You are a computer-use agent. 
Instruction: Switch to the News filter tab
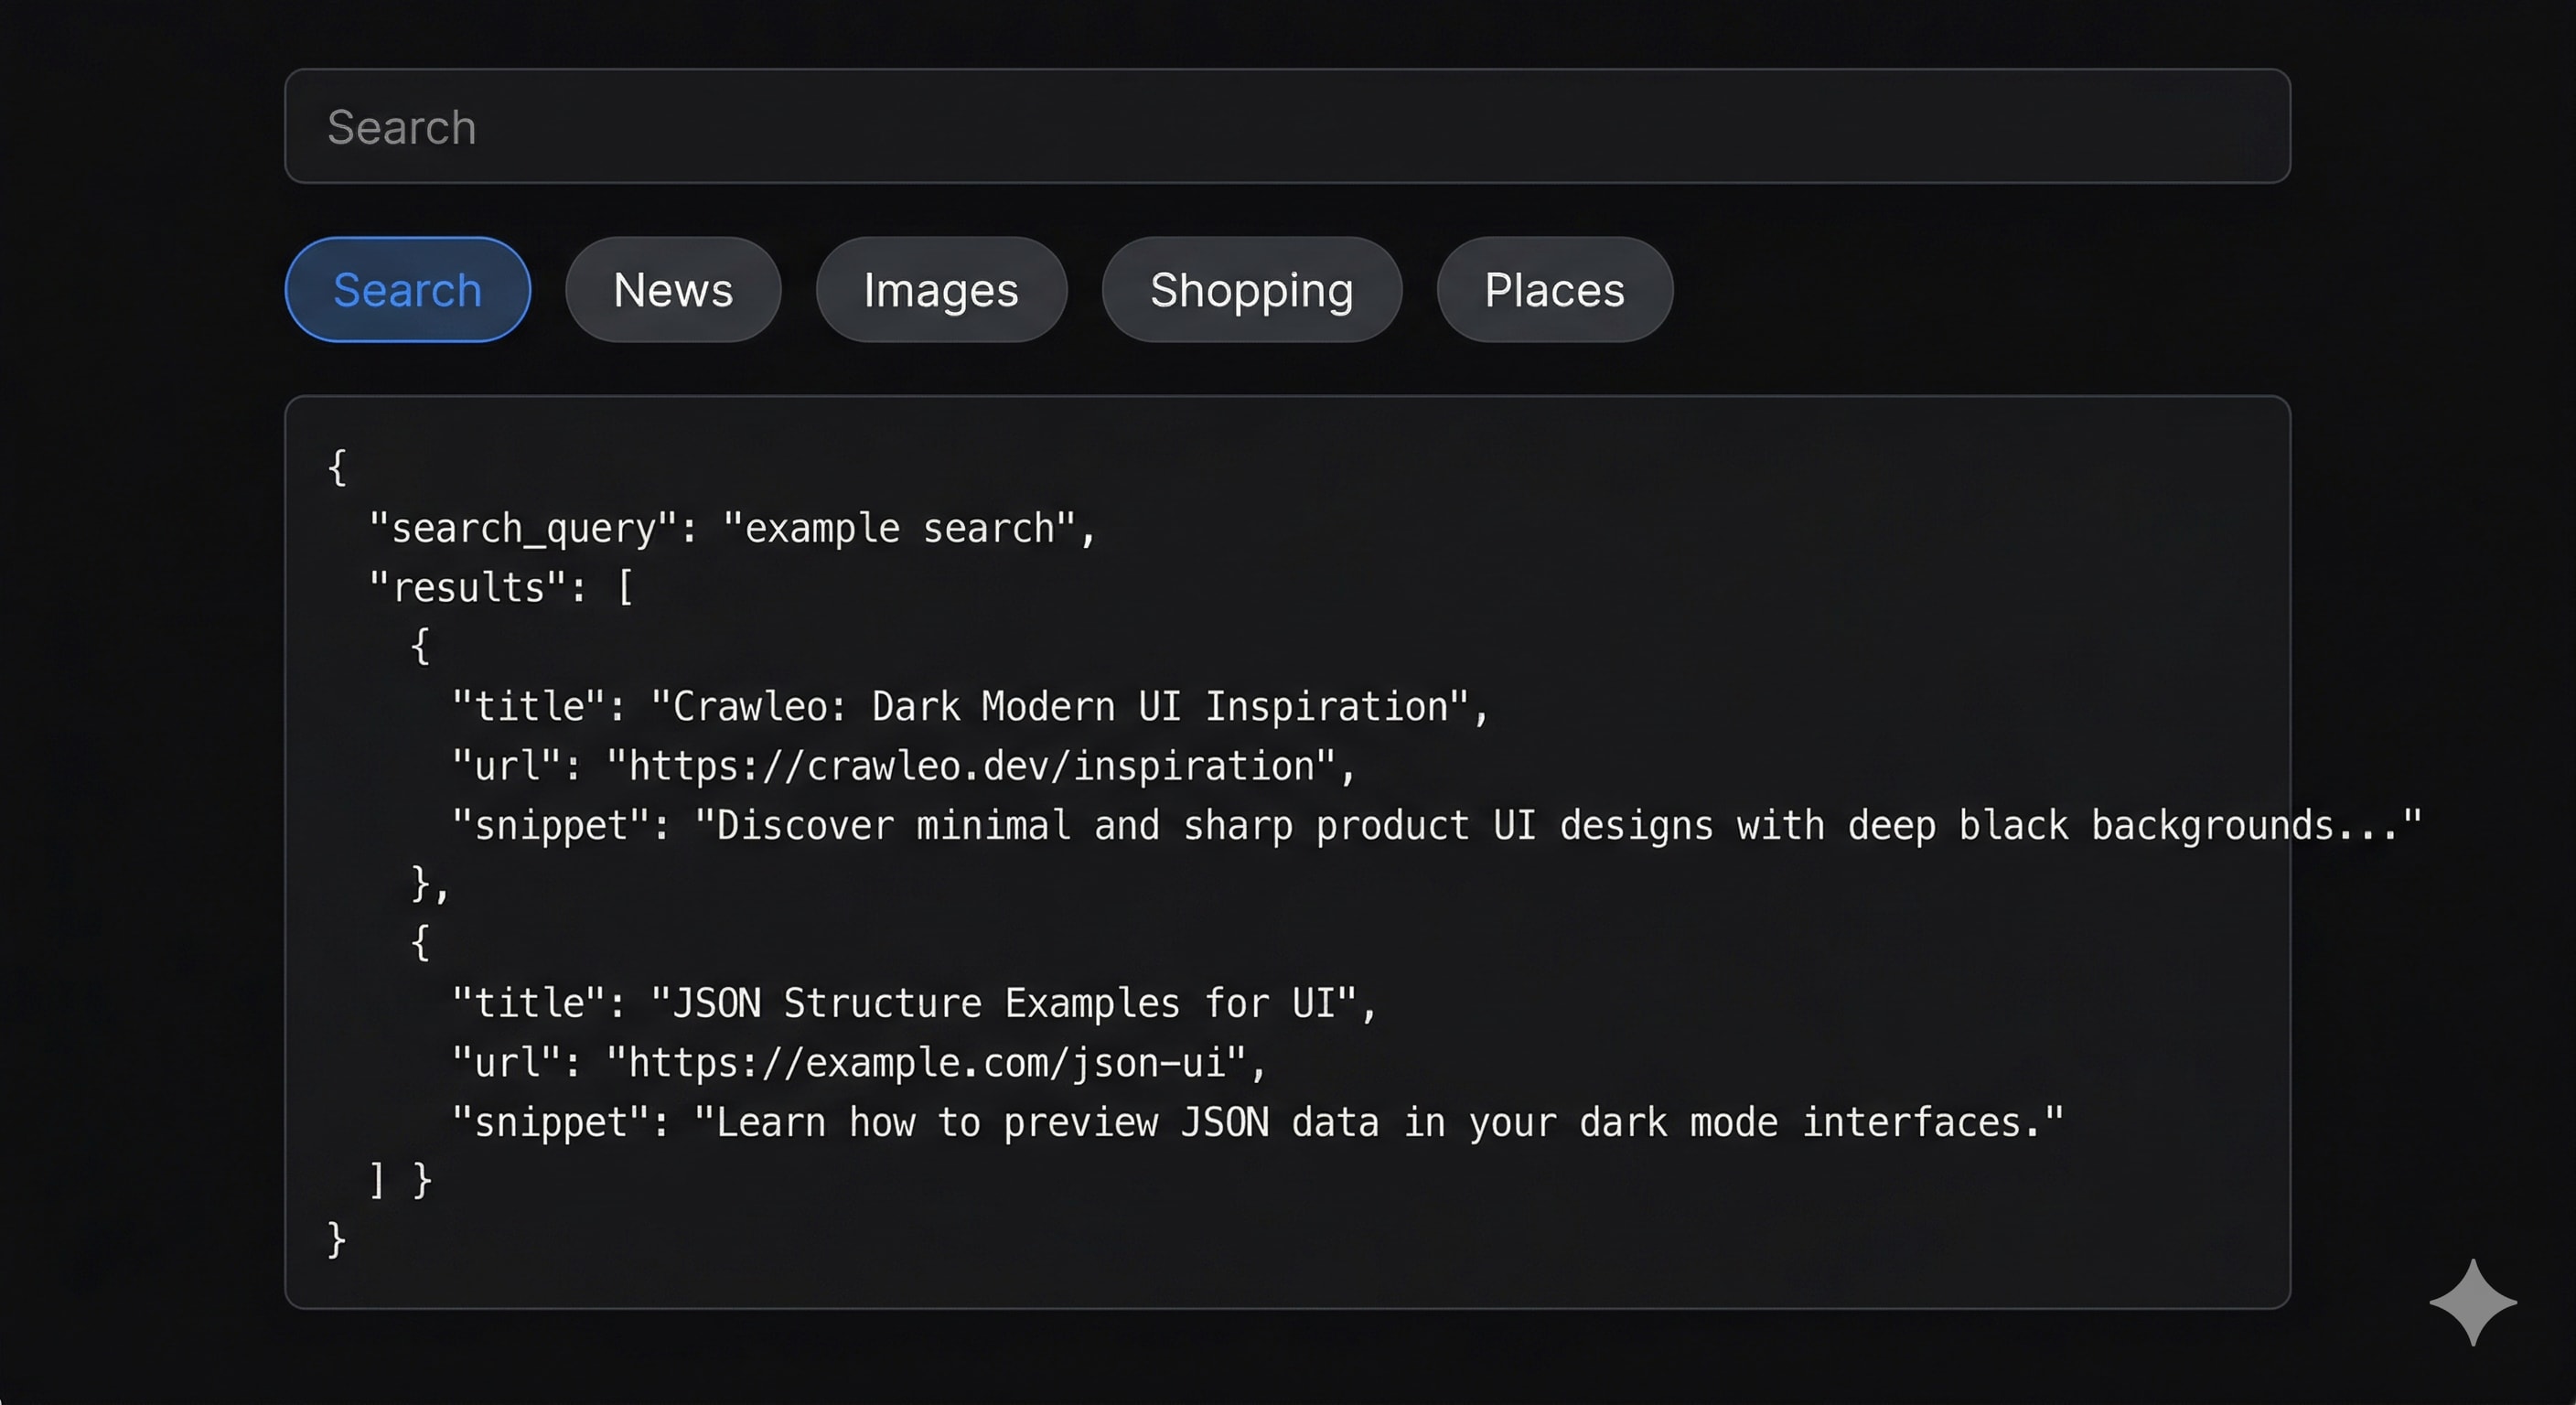[x=672, y=290]
